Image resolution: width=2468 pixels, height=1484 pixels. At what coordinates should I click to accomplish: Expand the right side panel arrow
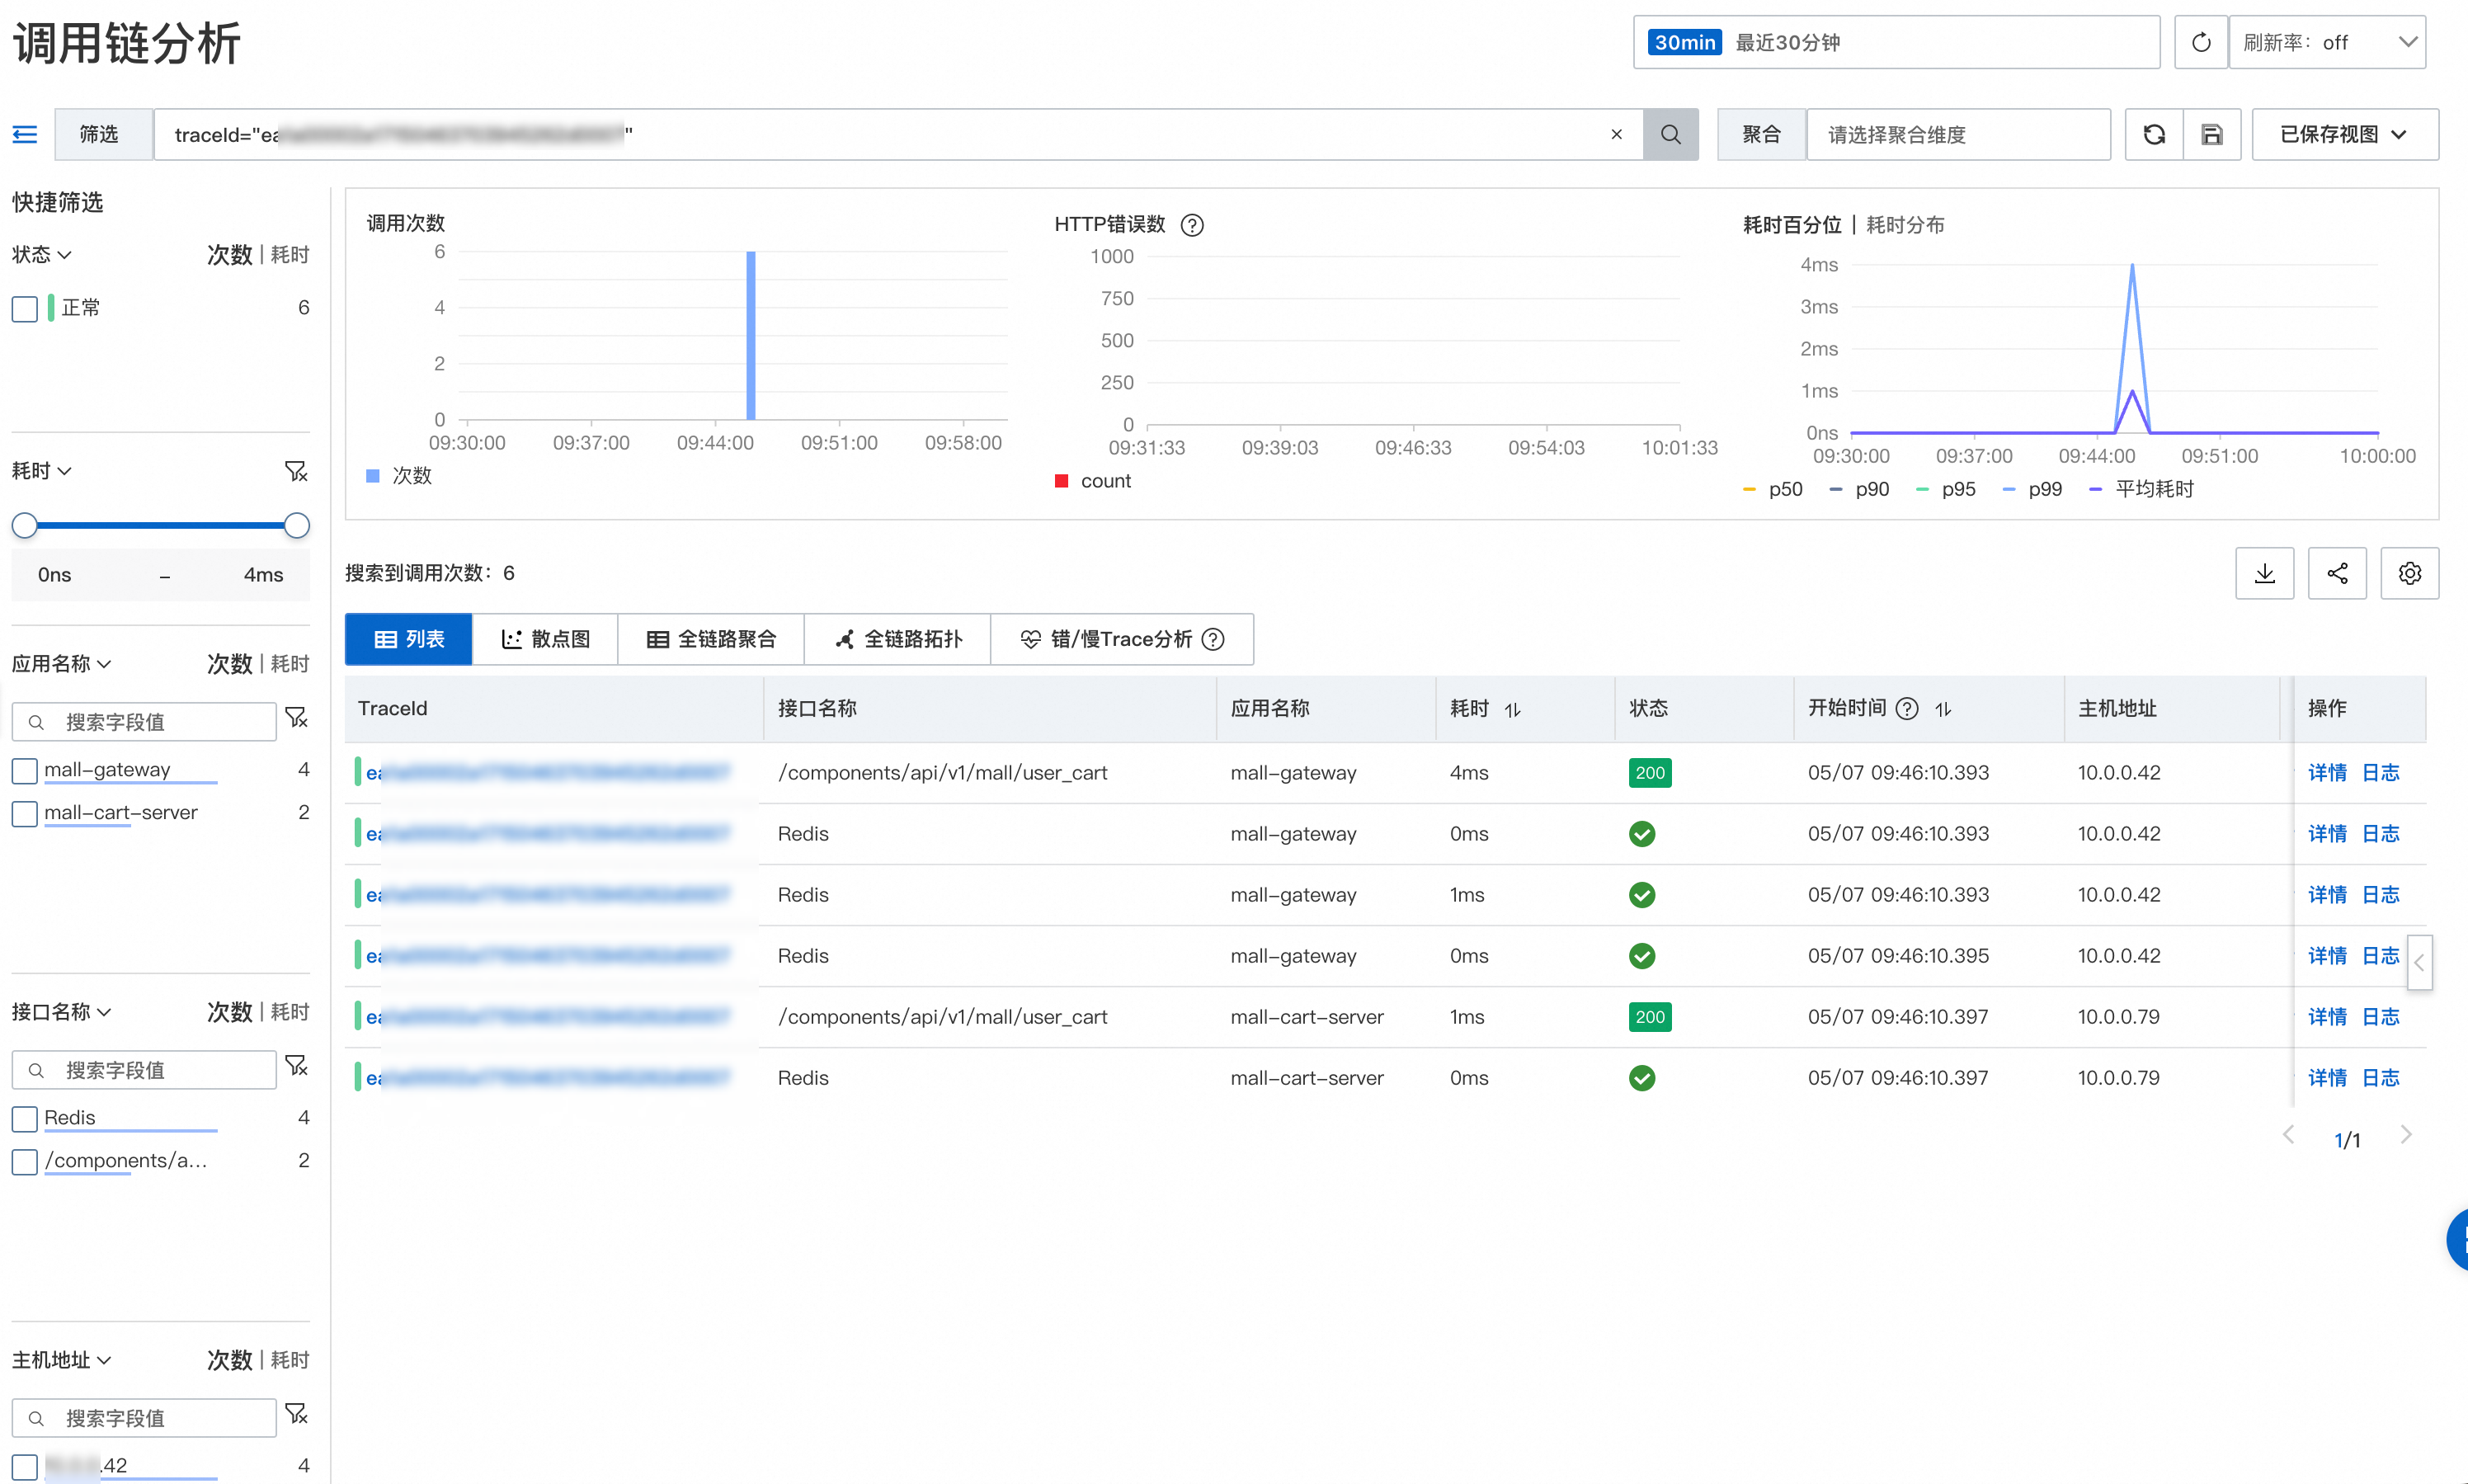tap(2419, 962)
